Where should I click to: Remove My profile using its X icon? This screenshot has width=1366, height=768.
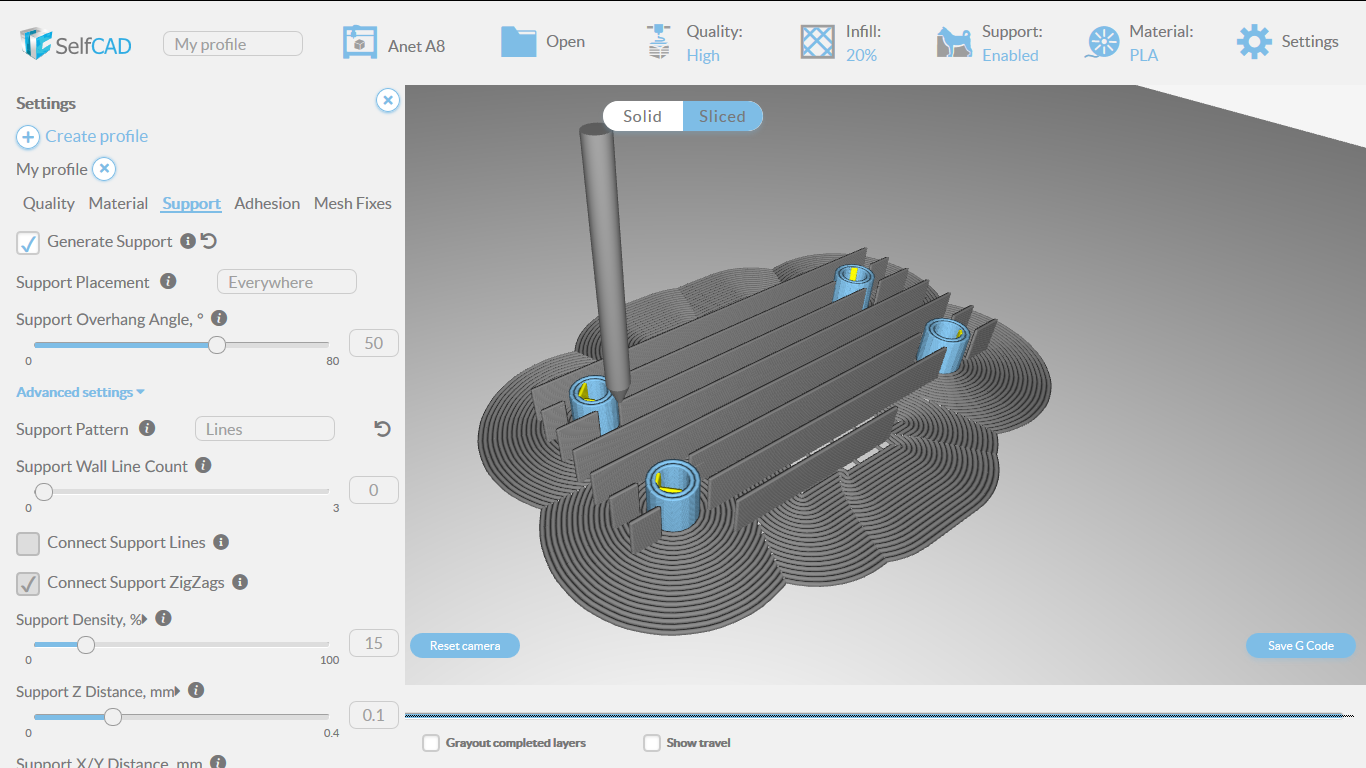tap(105, 169)
